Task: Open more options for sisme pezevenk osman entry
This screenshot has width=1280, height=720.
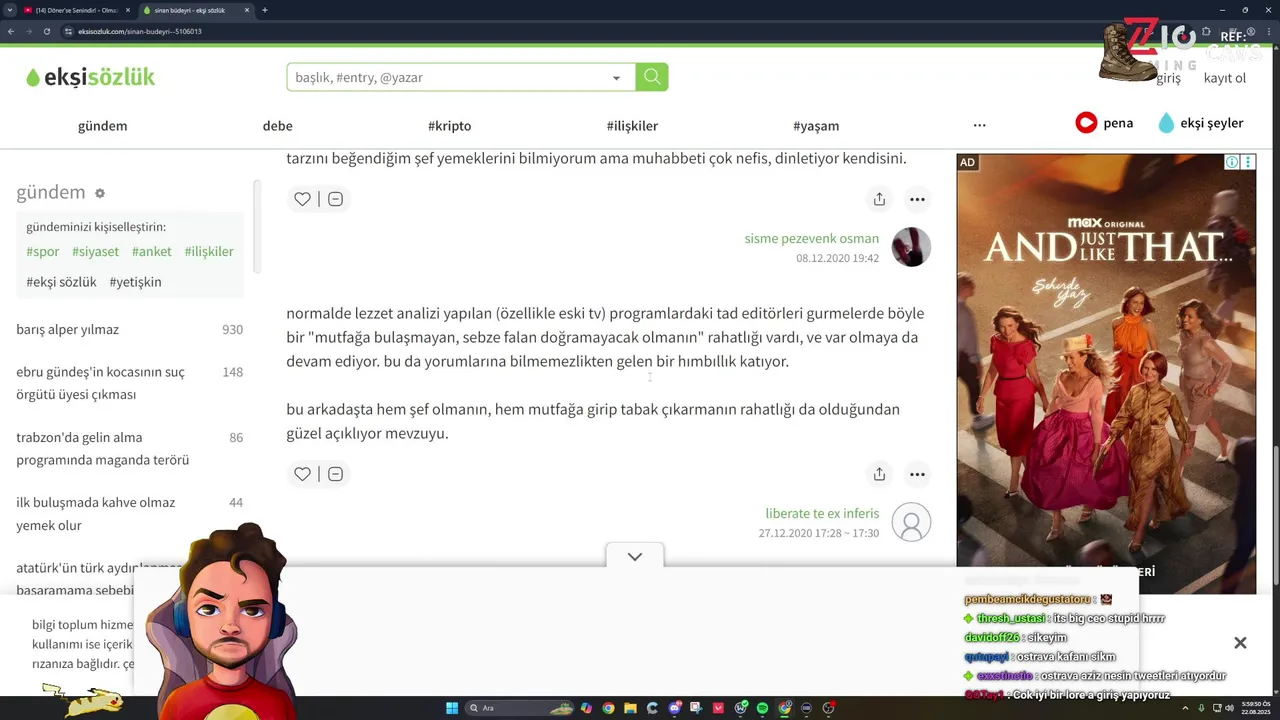Action: point(917,199)
